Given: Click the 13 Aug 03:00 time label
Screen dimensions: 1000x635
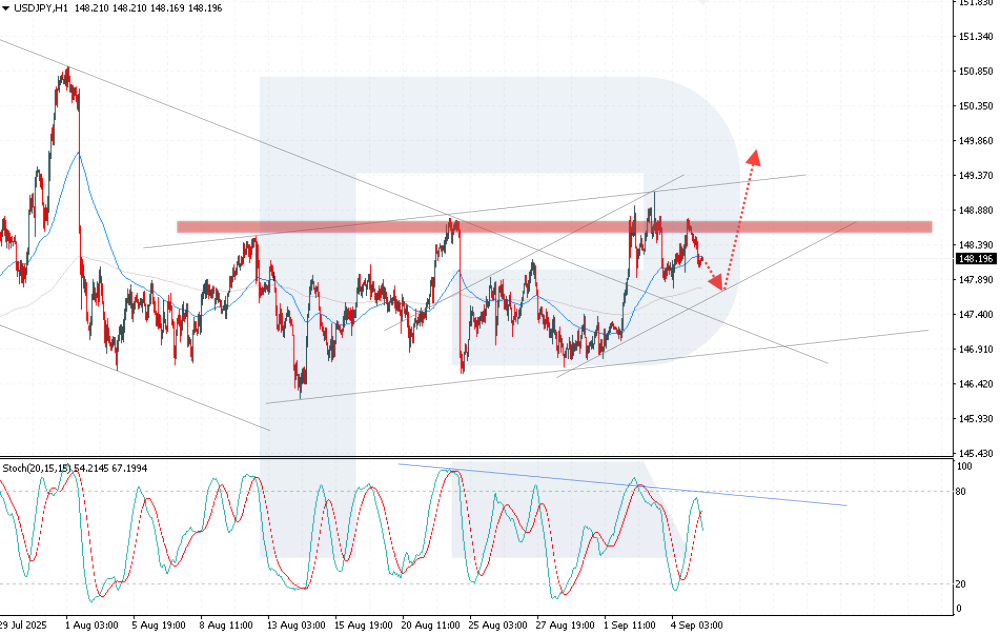Looking at the screenshot, I should click(x=298, y=623).
